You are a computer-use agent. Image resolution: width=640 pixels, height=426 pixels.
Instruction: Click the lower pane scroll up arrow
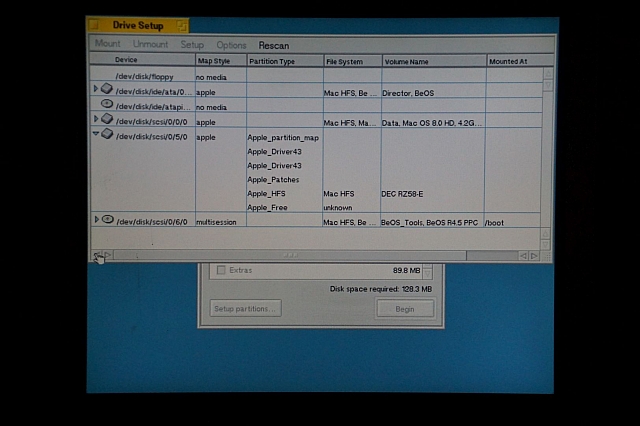pos(545,234)
